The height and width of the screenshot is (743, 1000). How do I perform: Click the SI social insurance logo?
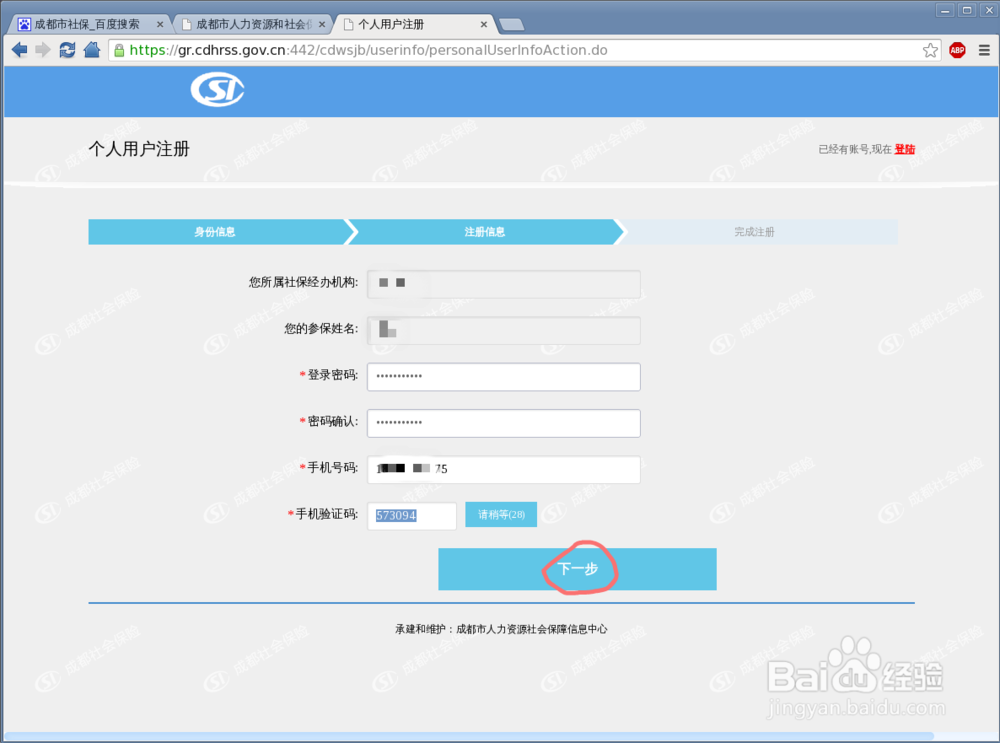coord(217,89)
